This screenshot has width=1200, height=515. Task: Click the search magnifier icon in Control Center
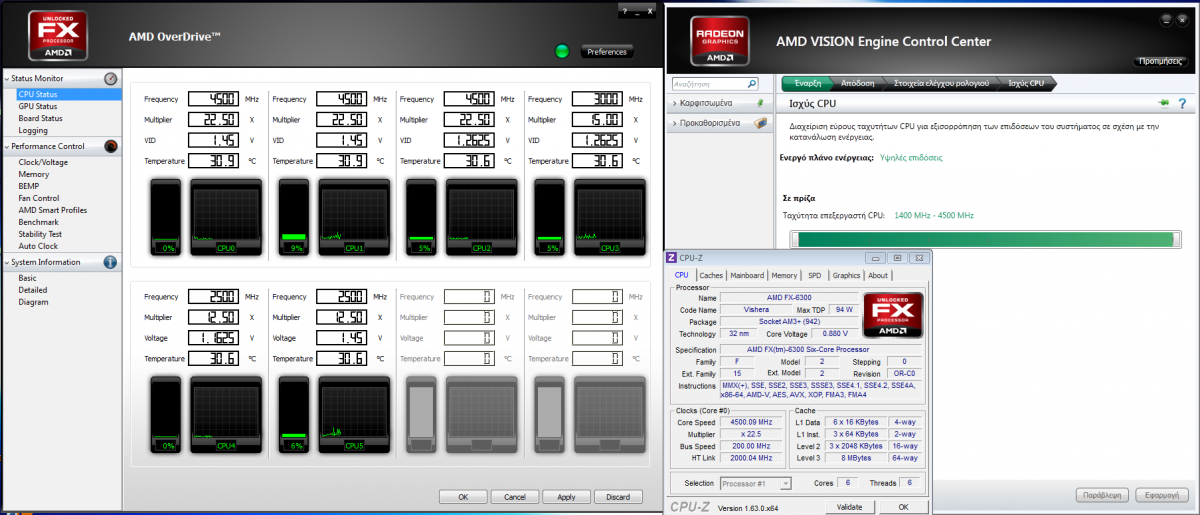[752, 84]
